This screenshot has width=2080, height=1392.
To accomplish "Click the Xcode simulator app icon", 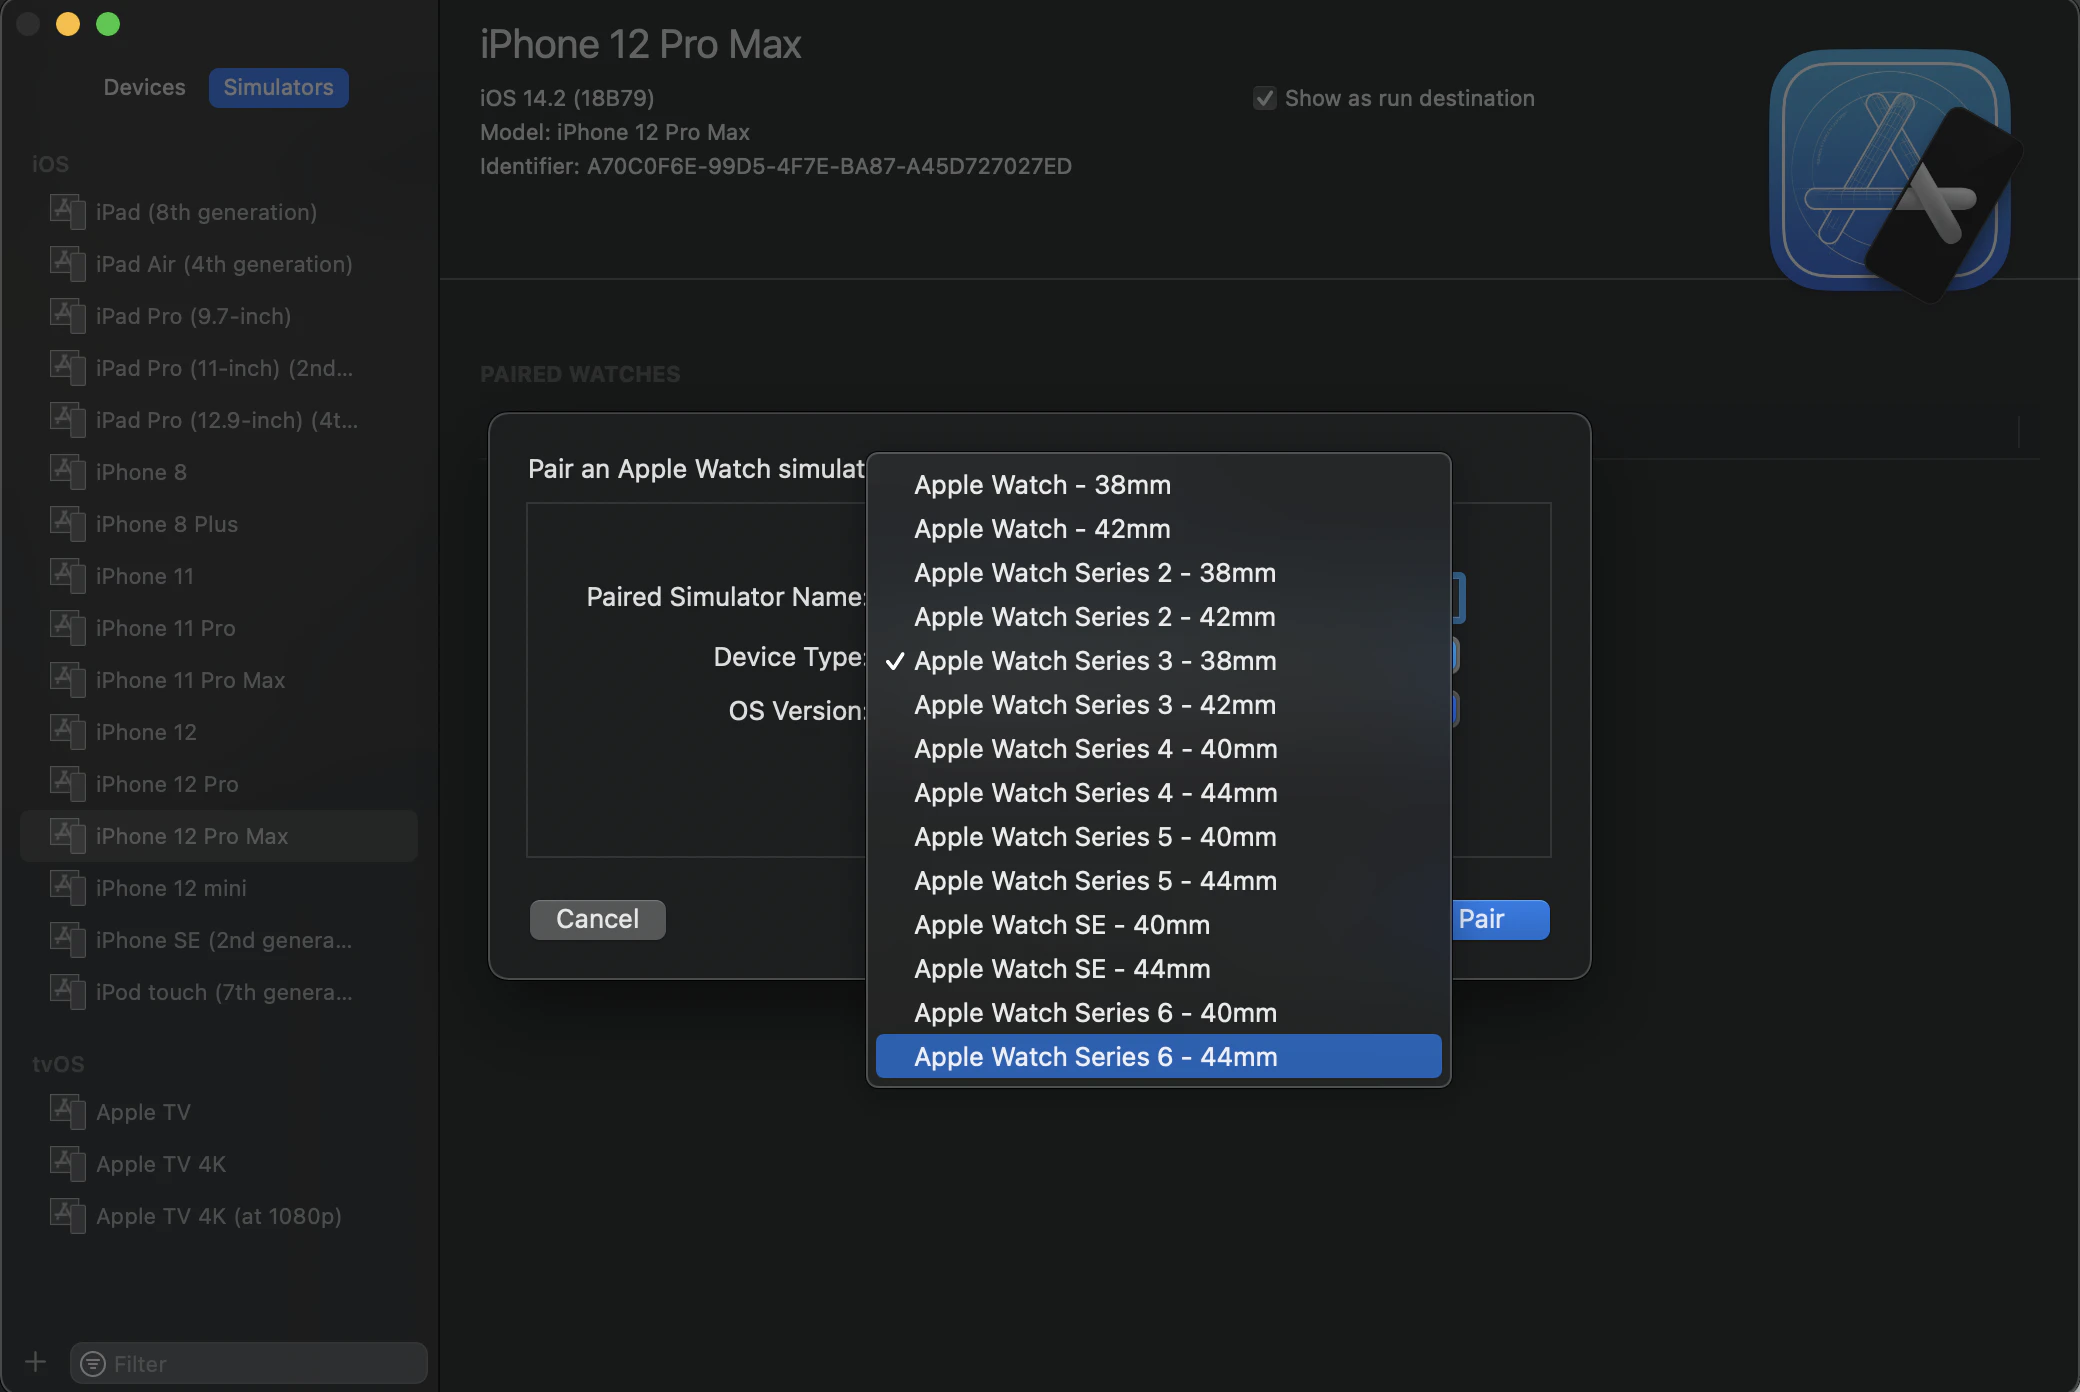I will [x=1893, y=174].
